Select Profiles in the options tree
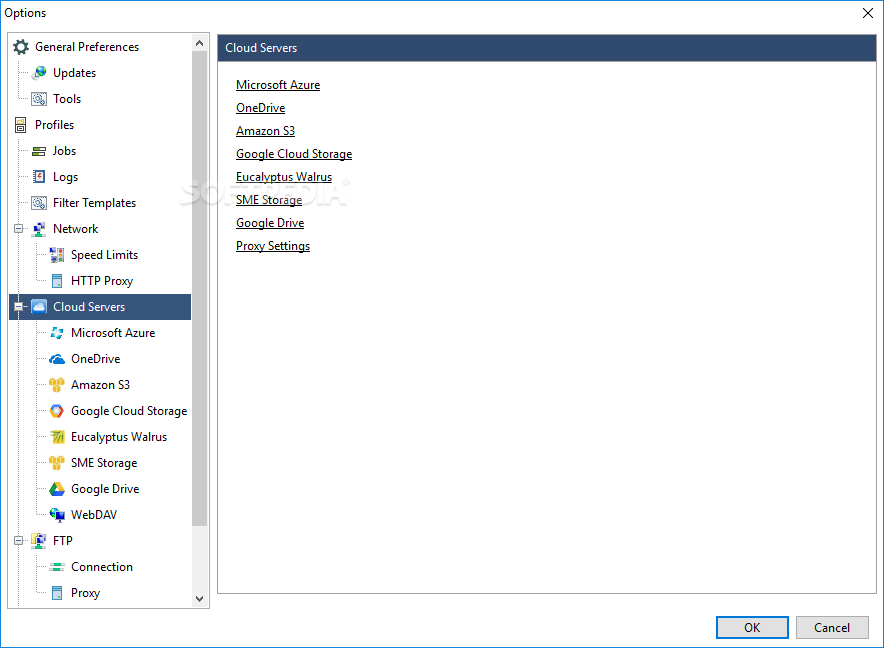 54,125
